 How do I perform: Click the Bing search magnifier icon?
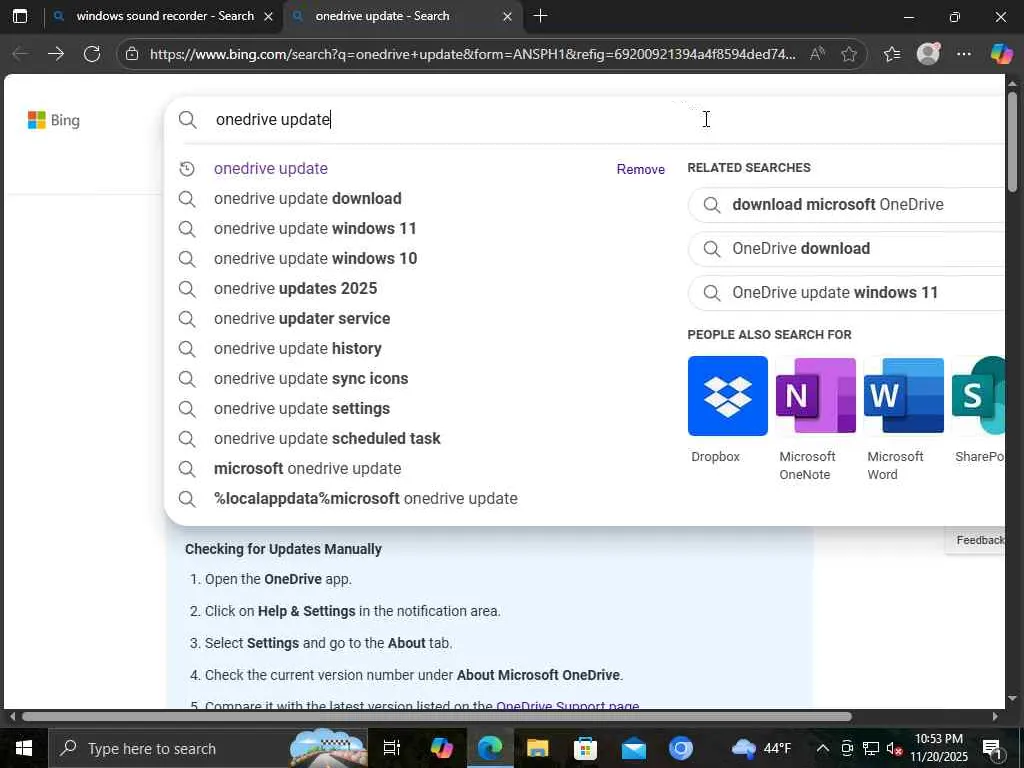coord(187,120)
